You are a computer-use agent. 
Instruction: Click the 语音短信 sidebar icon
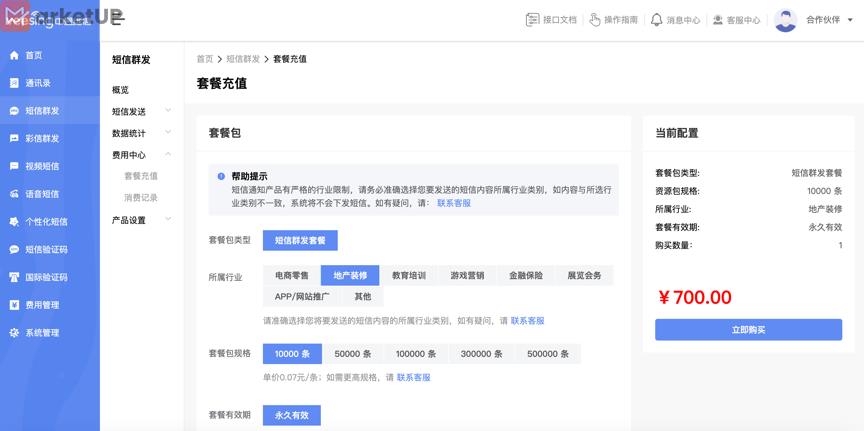(14, 194)
